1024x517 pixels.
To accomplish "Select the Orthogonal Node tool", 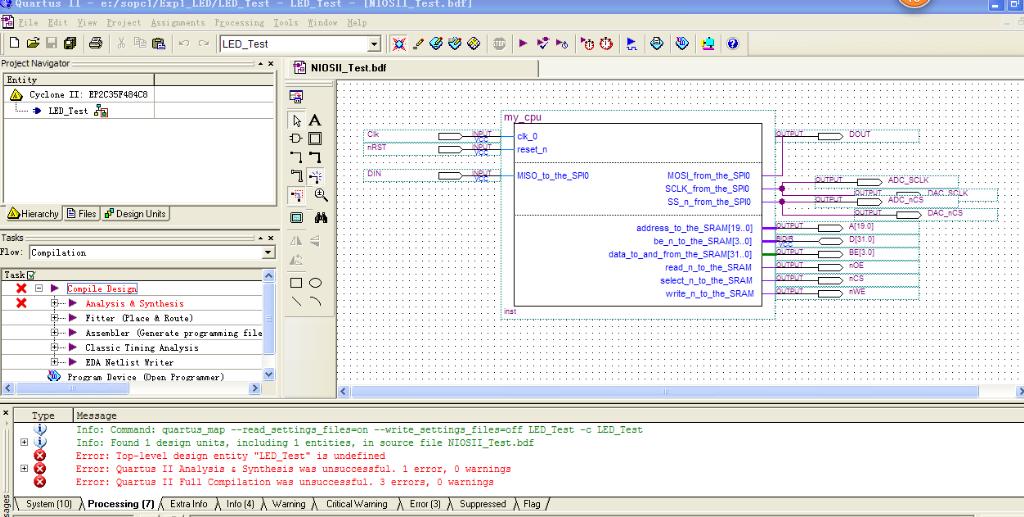I will point(296,157).
